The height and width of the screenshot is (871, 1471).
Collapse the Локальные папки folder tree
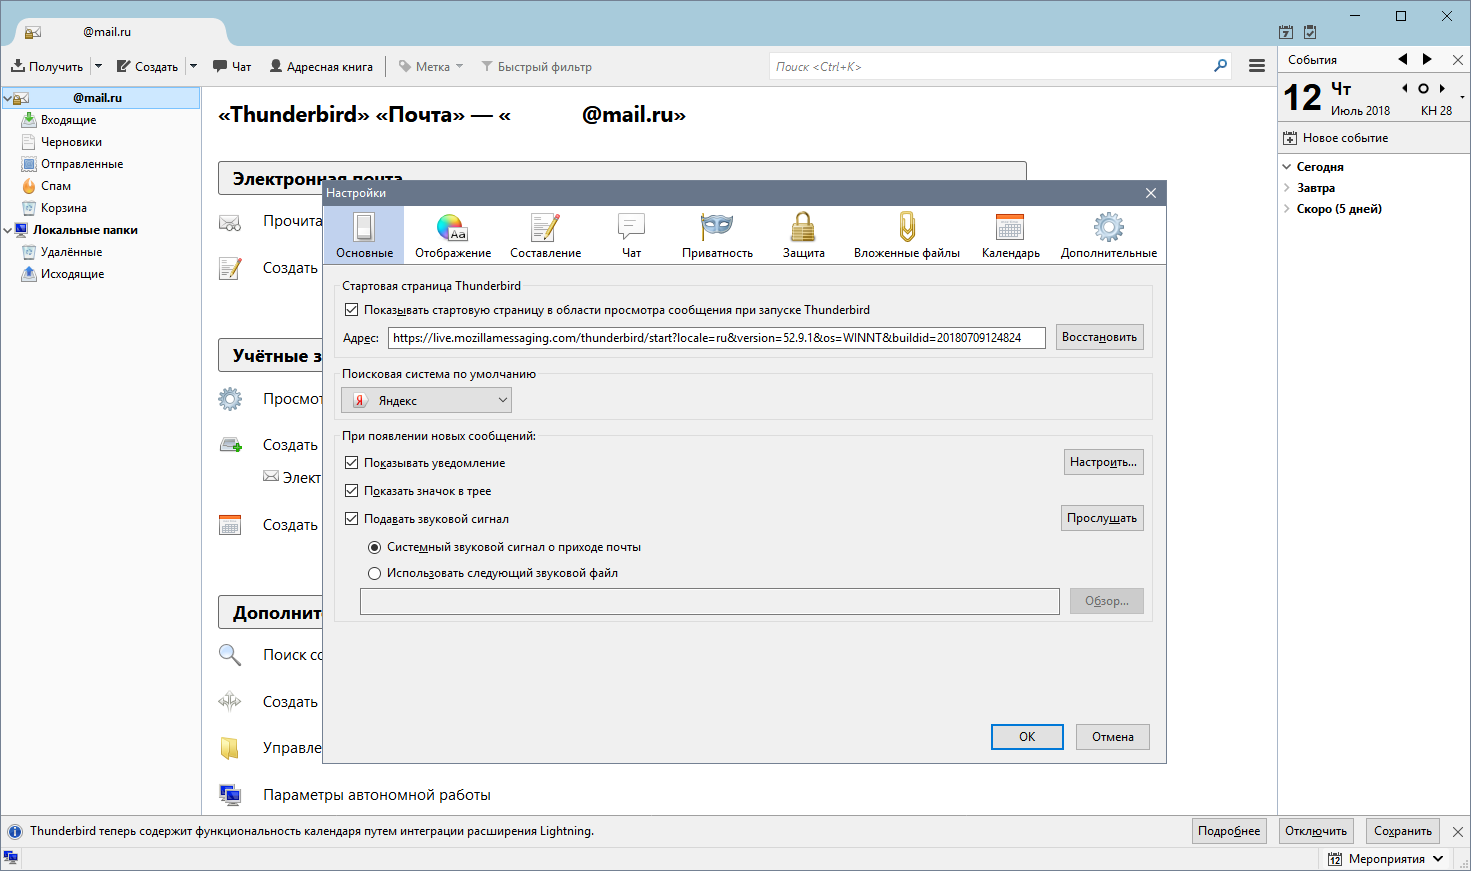[x=8, y=230]
